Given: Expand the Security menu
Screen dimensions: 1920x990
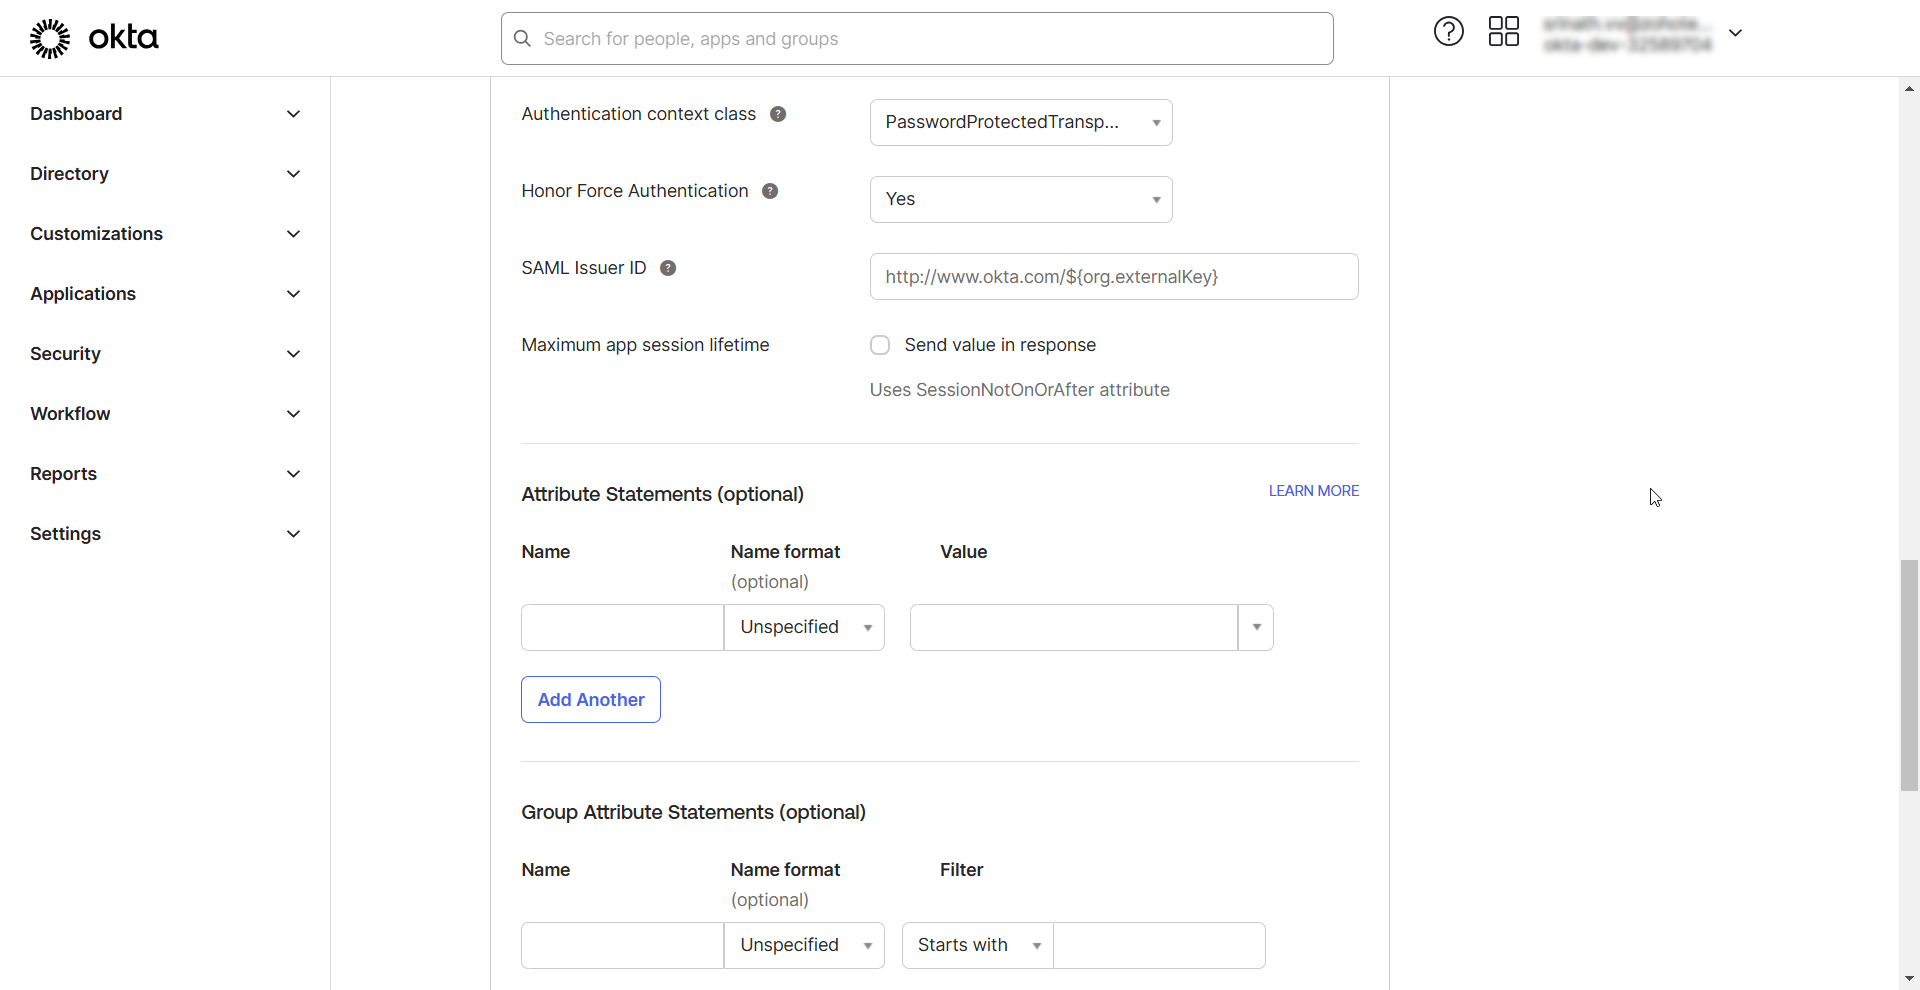Looking at the screenshot, I should point(165,354).
